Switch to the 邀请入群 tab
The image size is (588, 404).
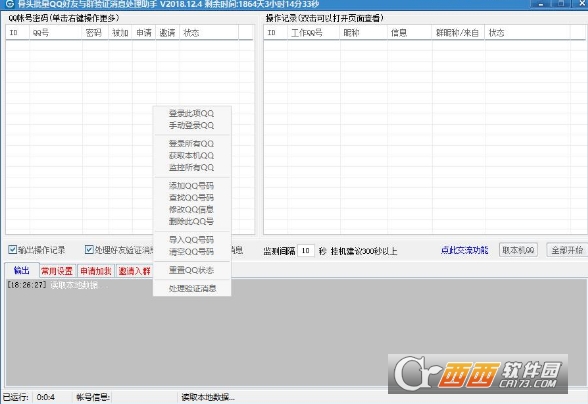coord(134,271)
